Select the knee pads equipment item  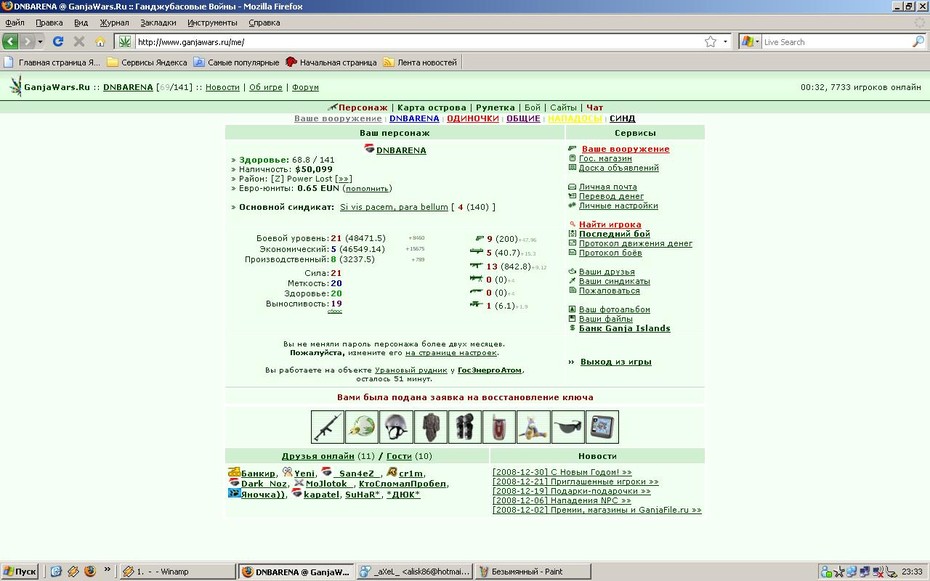point(465,427)
